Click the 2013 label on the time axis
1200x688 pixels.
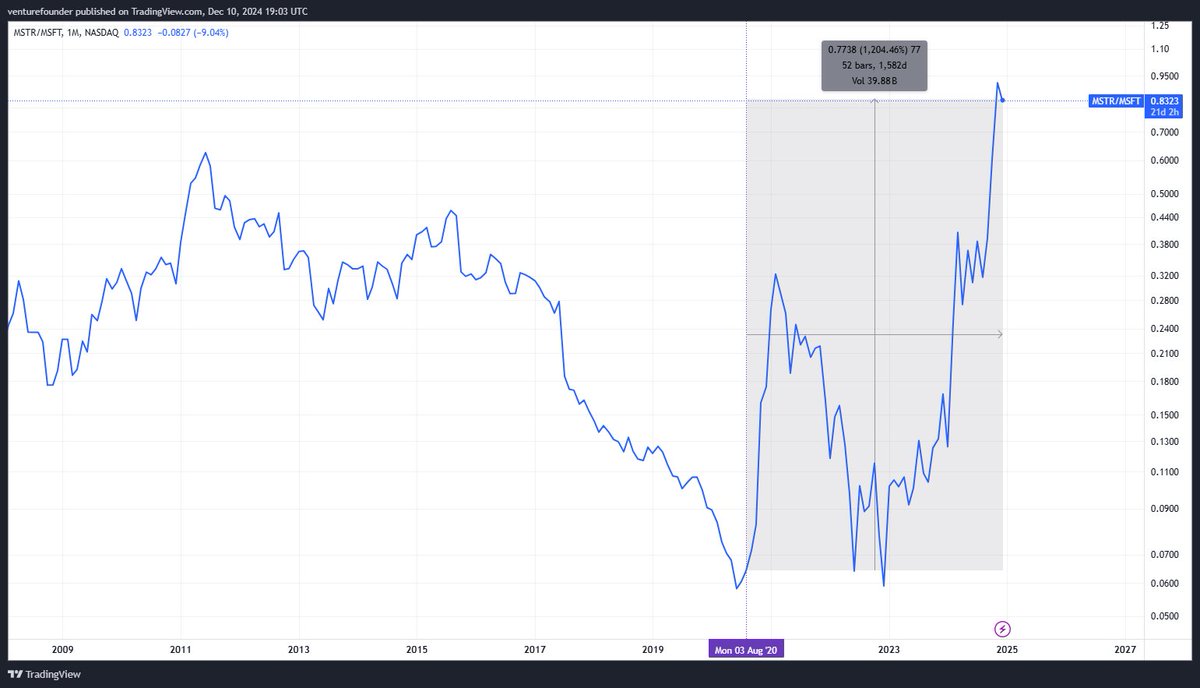click(298, 649)
